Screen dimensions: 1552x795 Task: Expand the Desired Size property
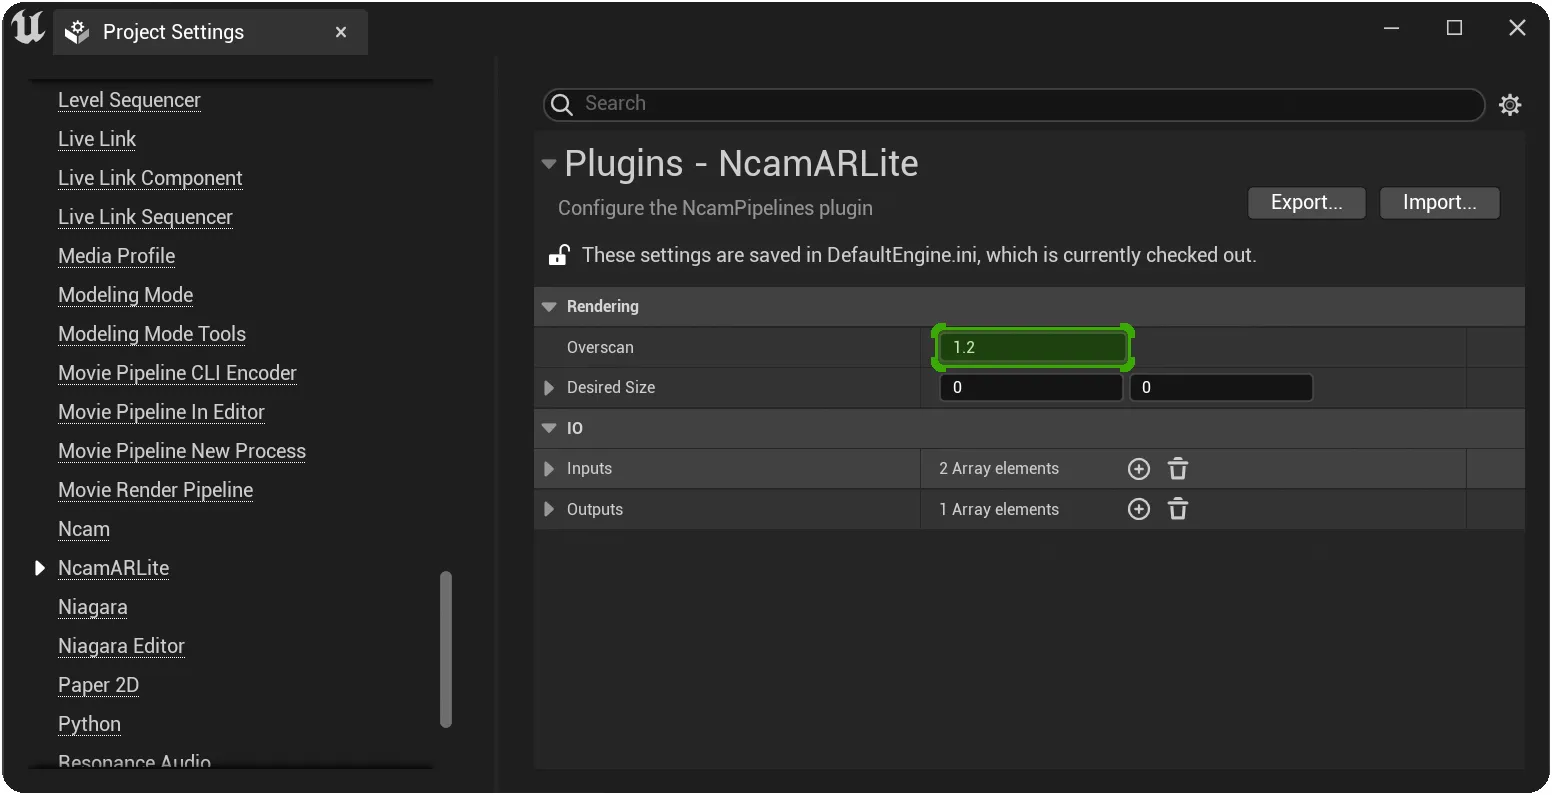click(x=549, y=388)
